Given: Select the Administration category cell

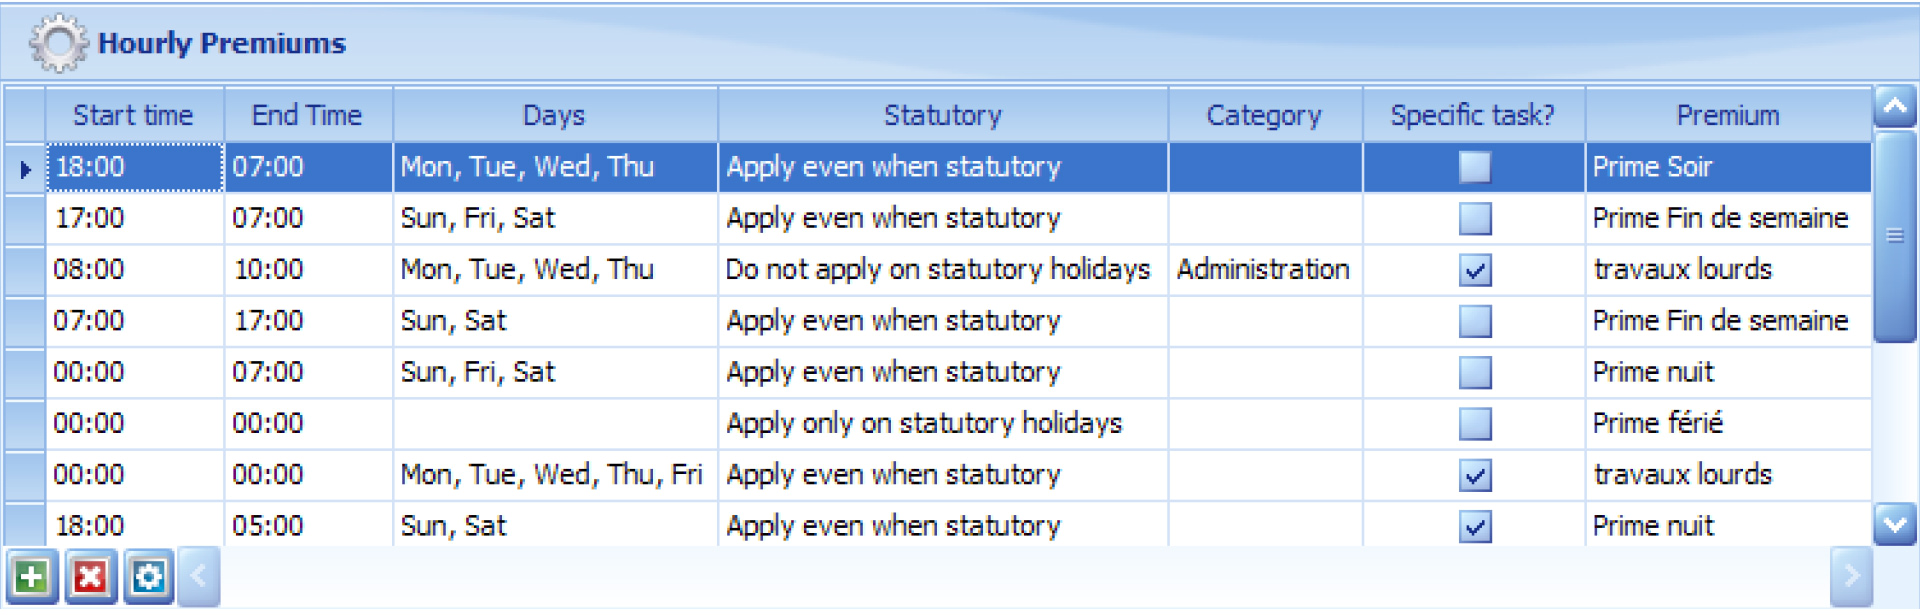Looking at the screenshot, I should [1265, 270].
